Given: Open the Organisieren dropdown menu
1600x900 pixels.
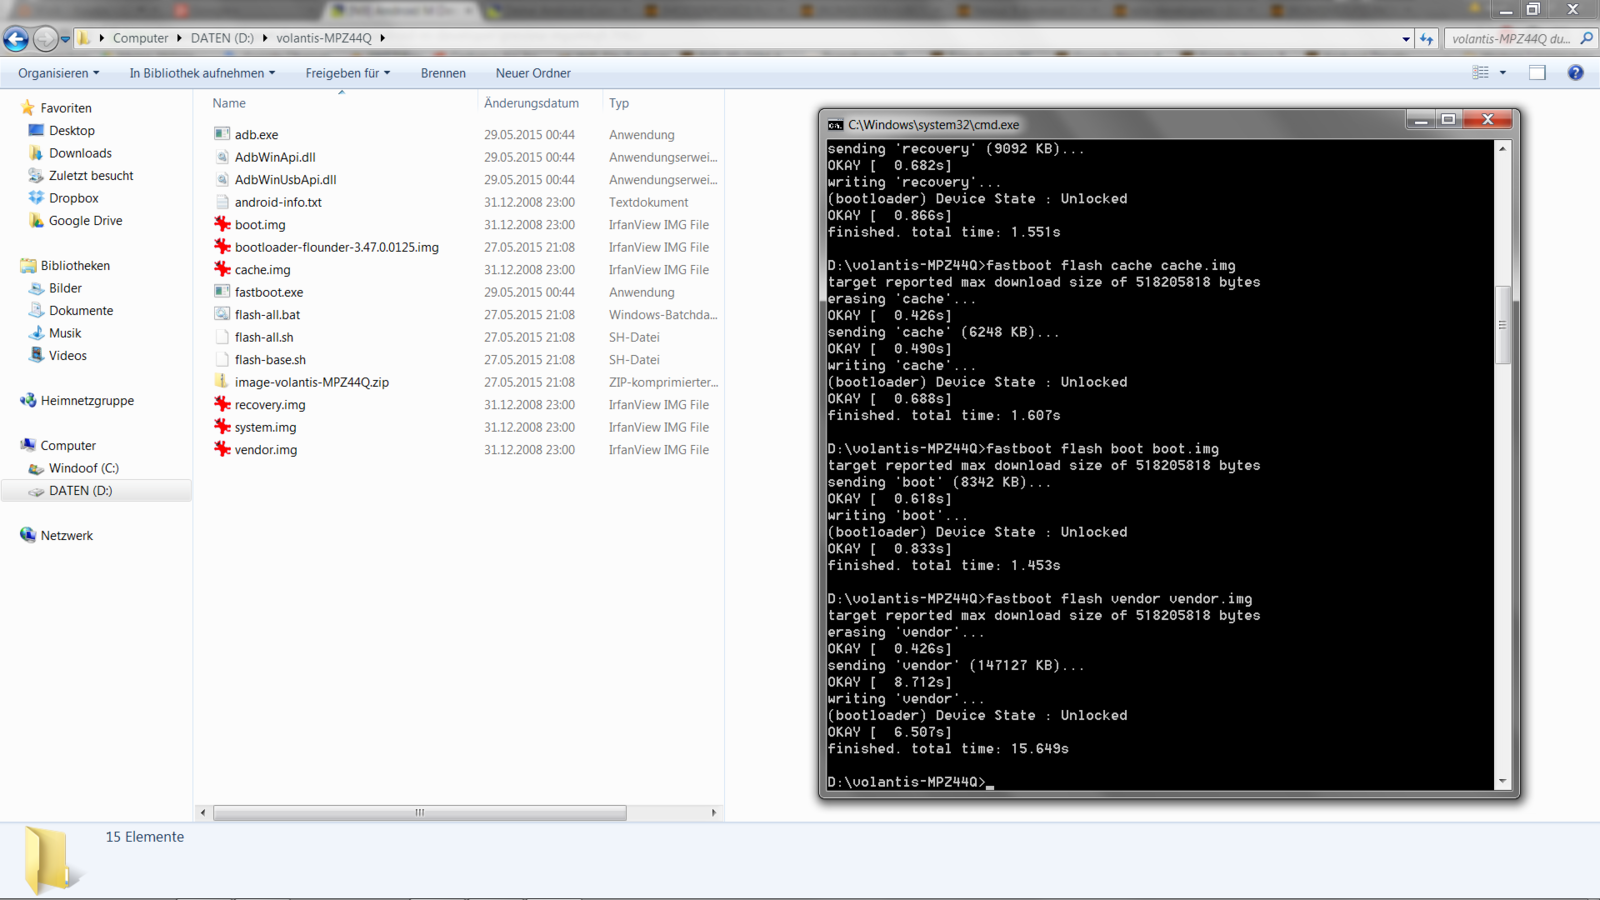Looking at the screenshot, I should click(58, 73).
